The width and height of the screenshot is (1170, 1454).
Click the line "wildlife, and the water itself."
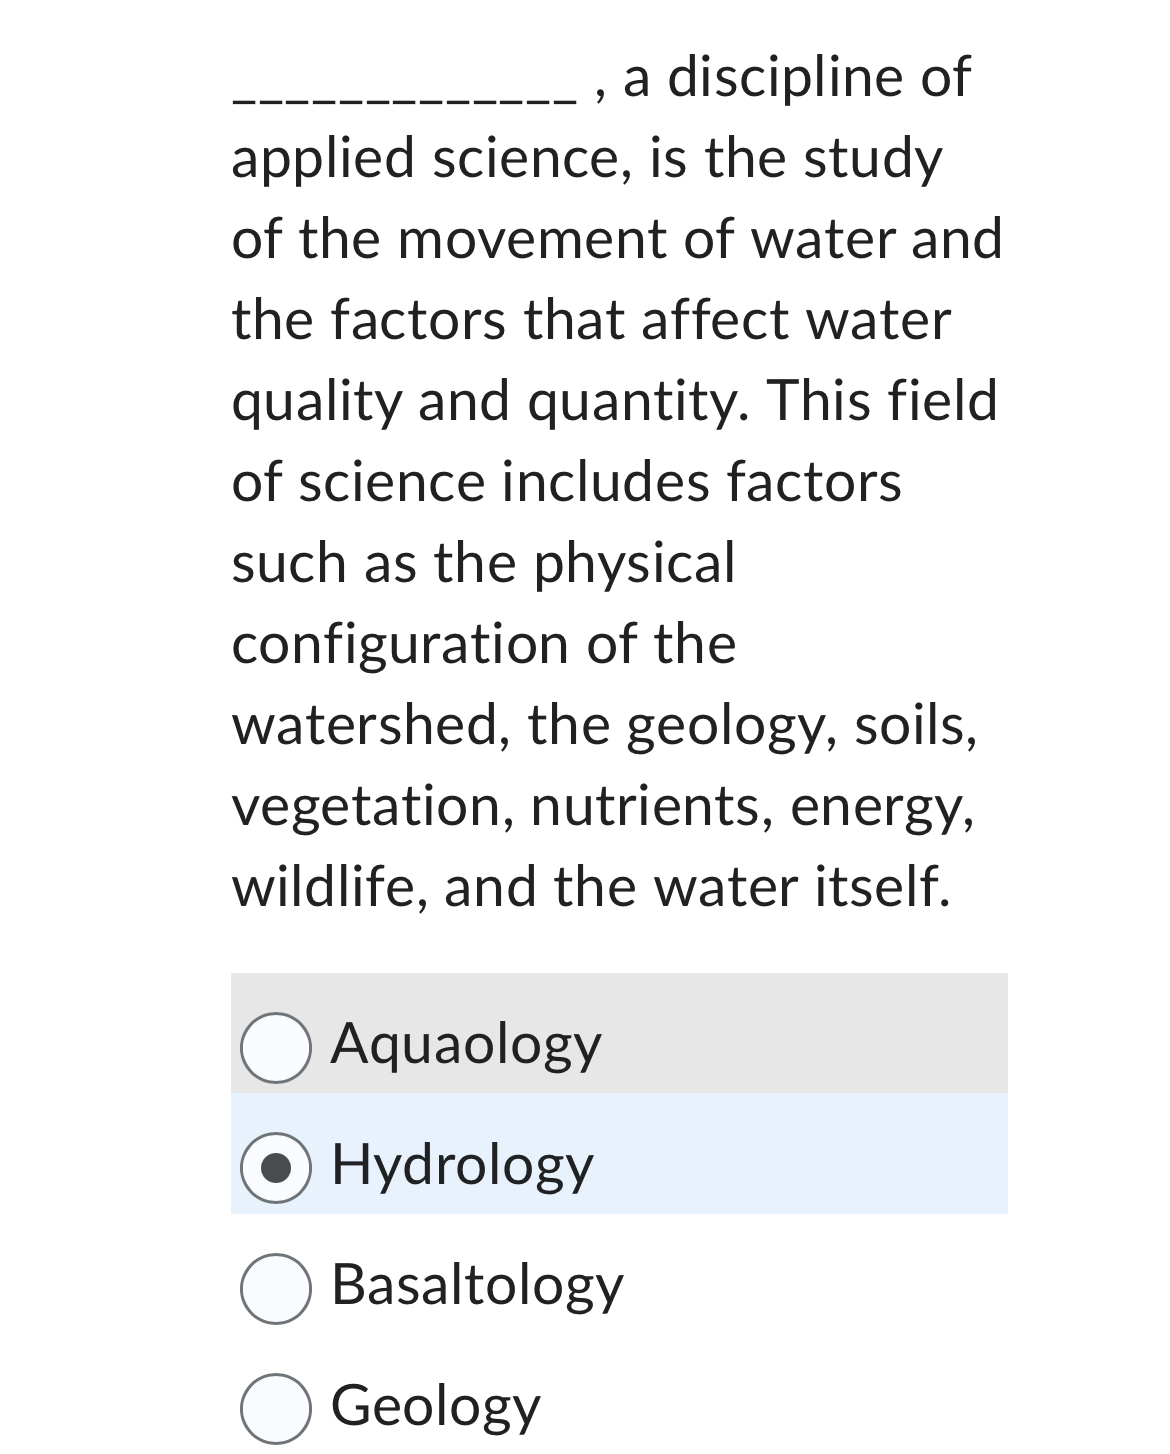590,887
